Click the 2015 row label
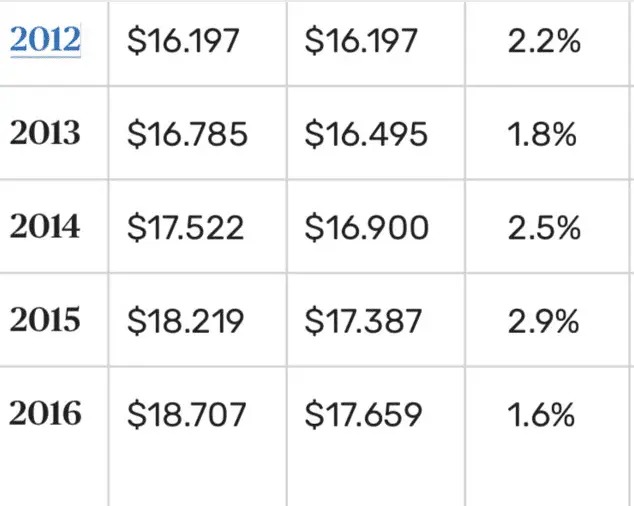 (45, 320)
